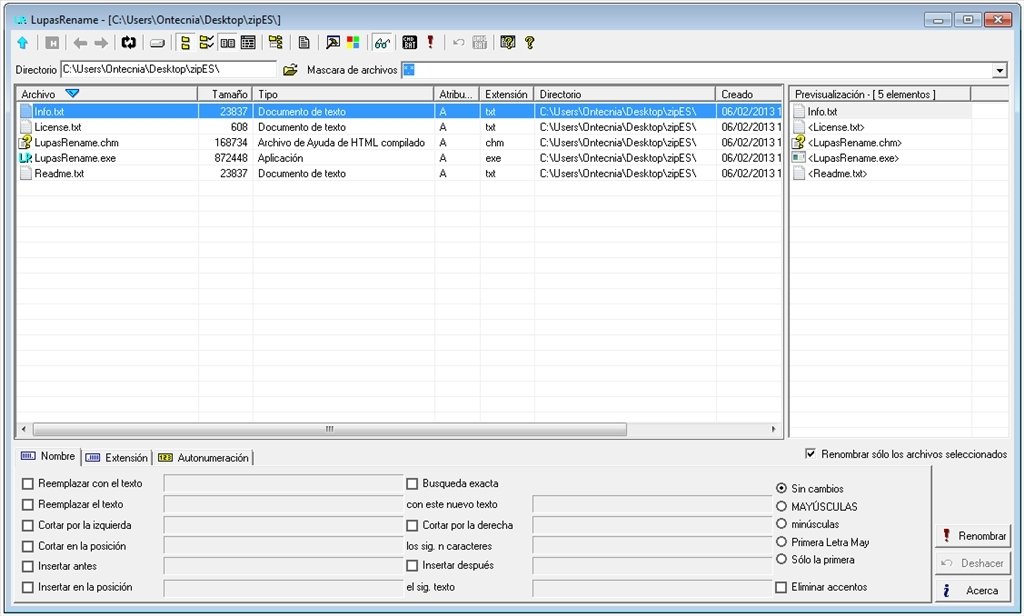Switch to the 'Autonumeración' tab

tap(204, 458)
